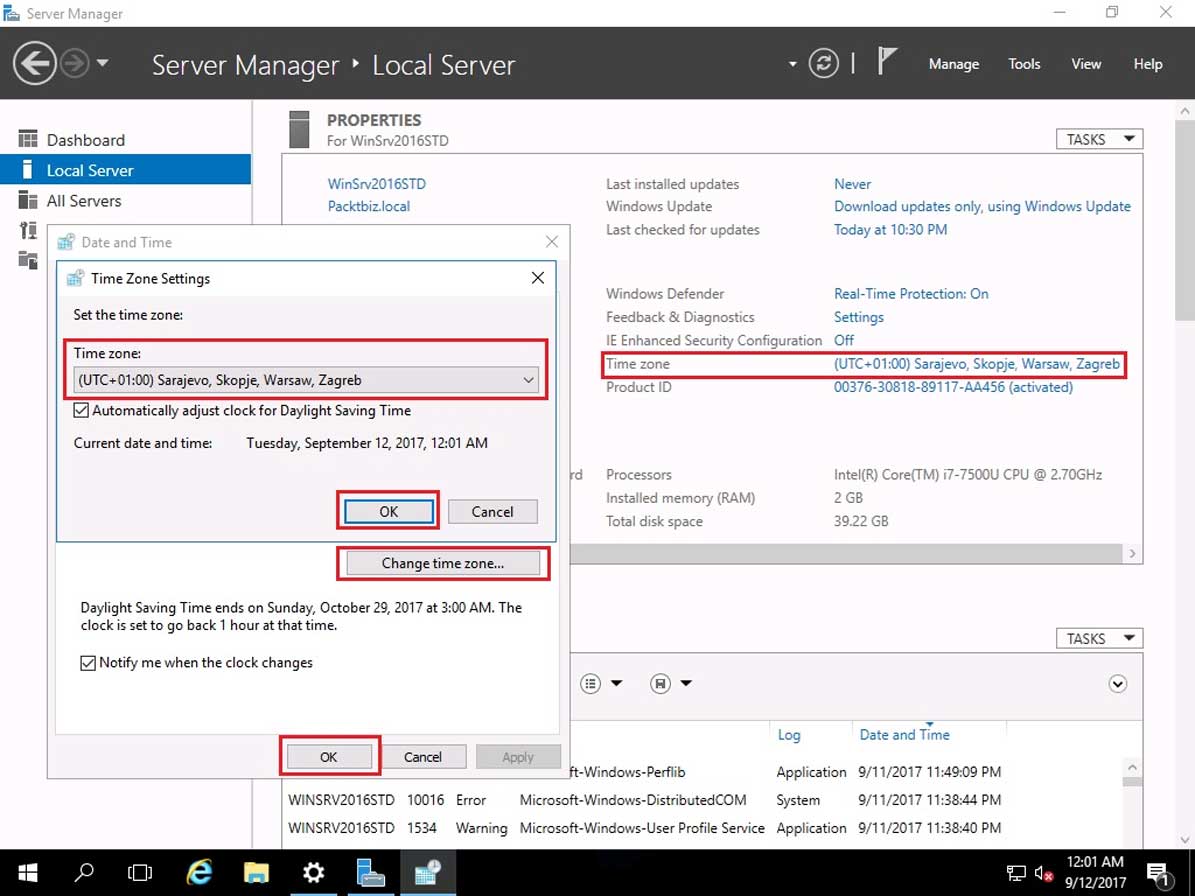Viewport: 1195px width, 896px height.
Task: Open the Properties TASKS dropdown
Action: click(x=1098, y=139)
